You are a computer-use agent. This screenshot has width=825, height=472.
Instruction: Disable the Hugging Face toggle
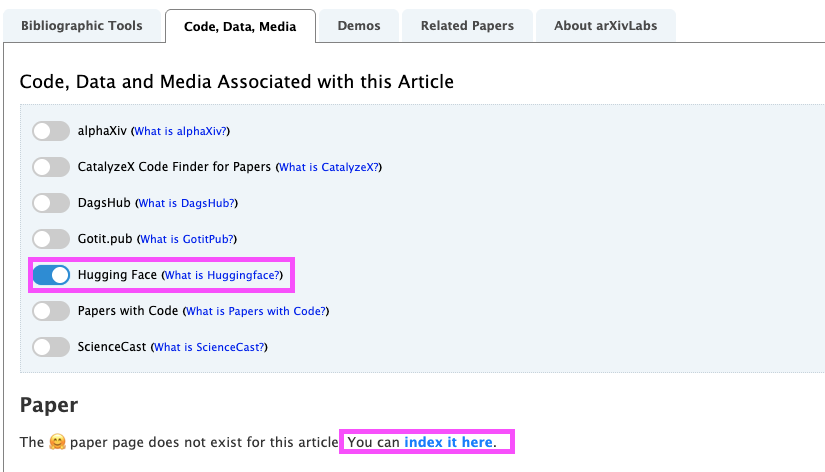pos(51,275)
